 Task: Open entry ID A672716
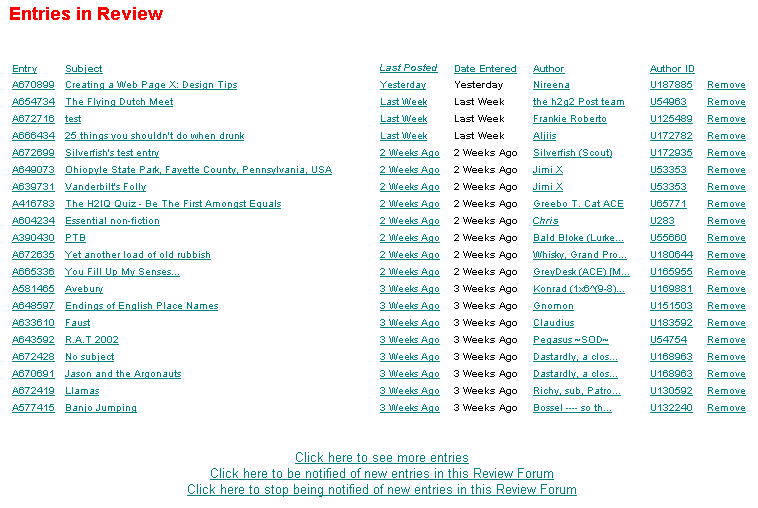tap(33, 119)
